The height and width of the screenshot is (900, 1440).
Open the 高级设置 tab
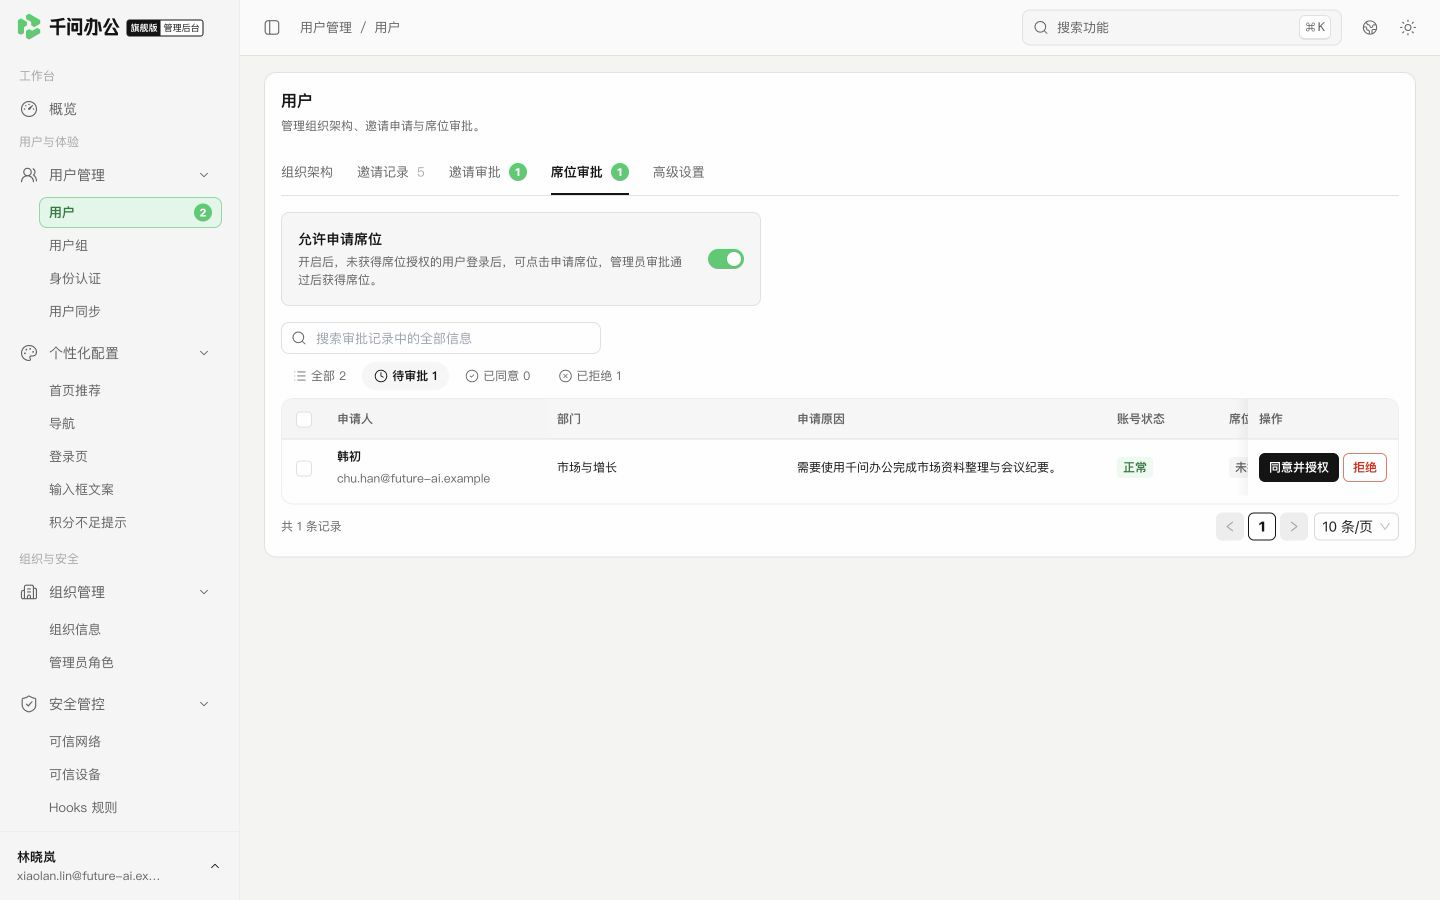(678, 172)
